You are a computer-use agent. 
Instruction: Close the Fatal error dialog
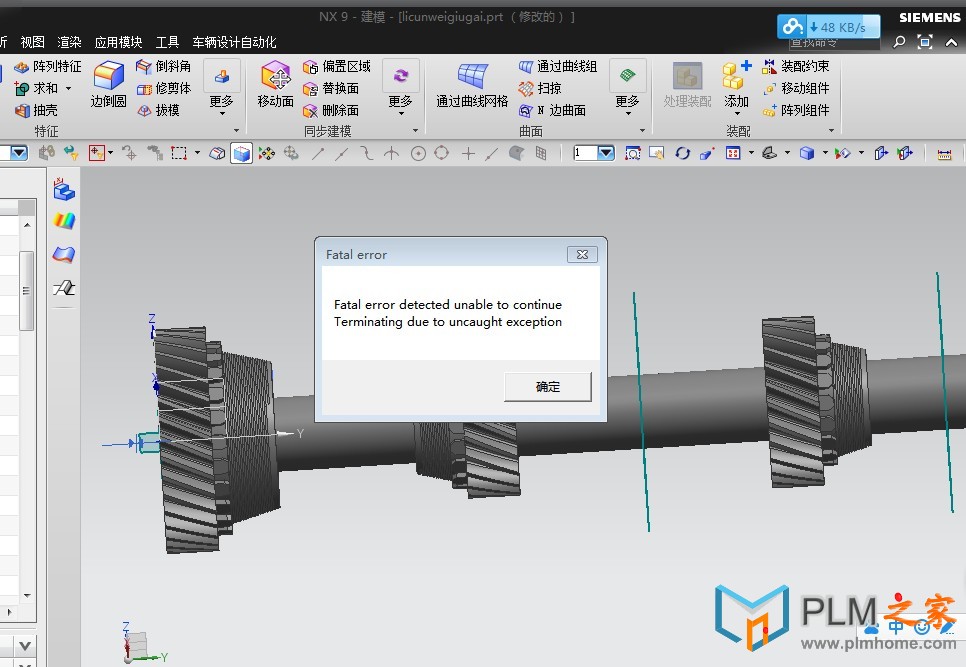coord(582,254)
